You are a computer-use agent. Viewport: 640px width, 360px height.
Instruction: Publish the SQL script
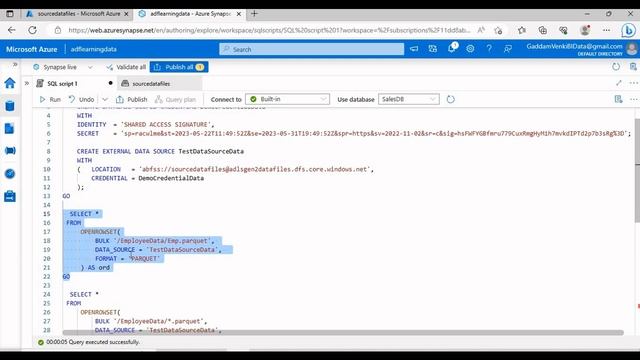coord(131,99)
